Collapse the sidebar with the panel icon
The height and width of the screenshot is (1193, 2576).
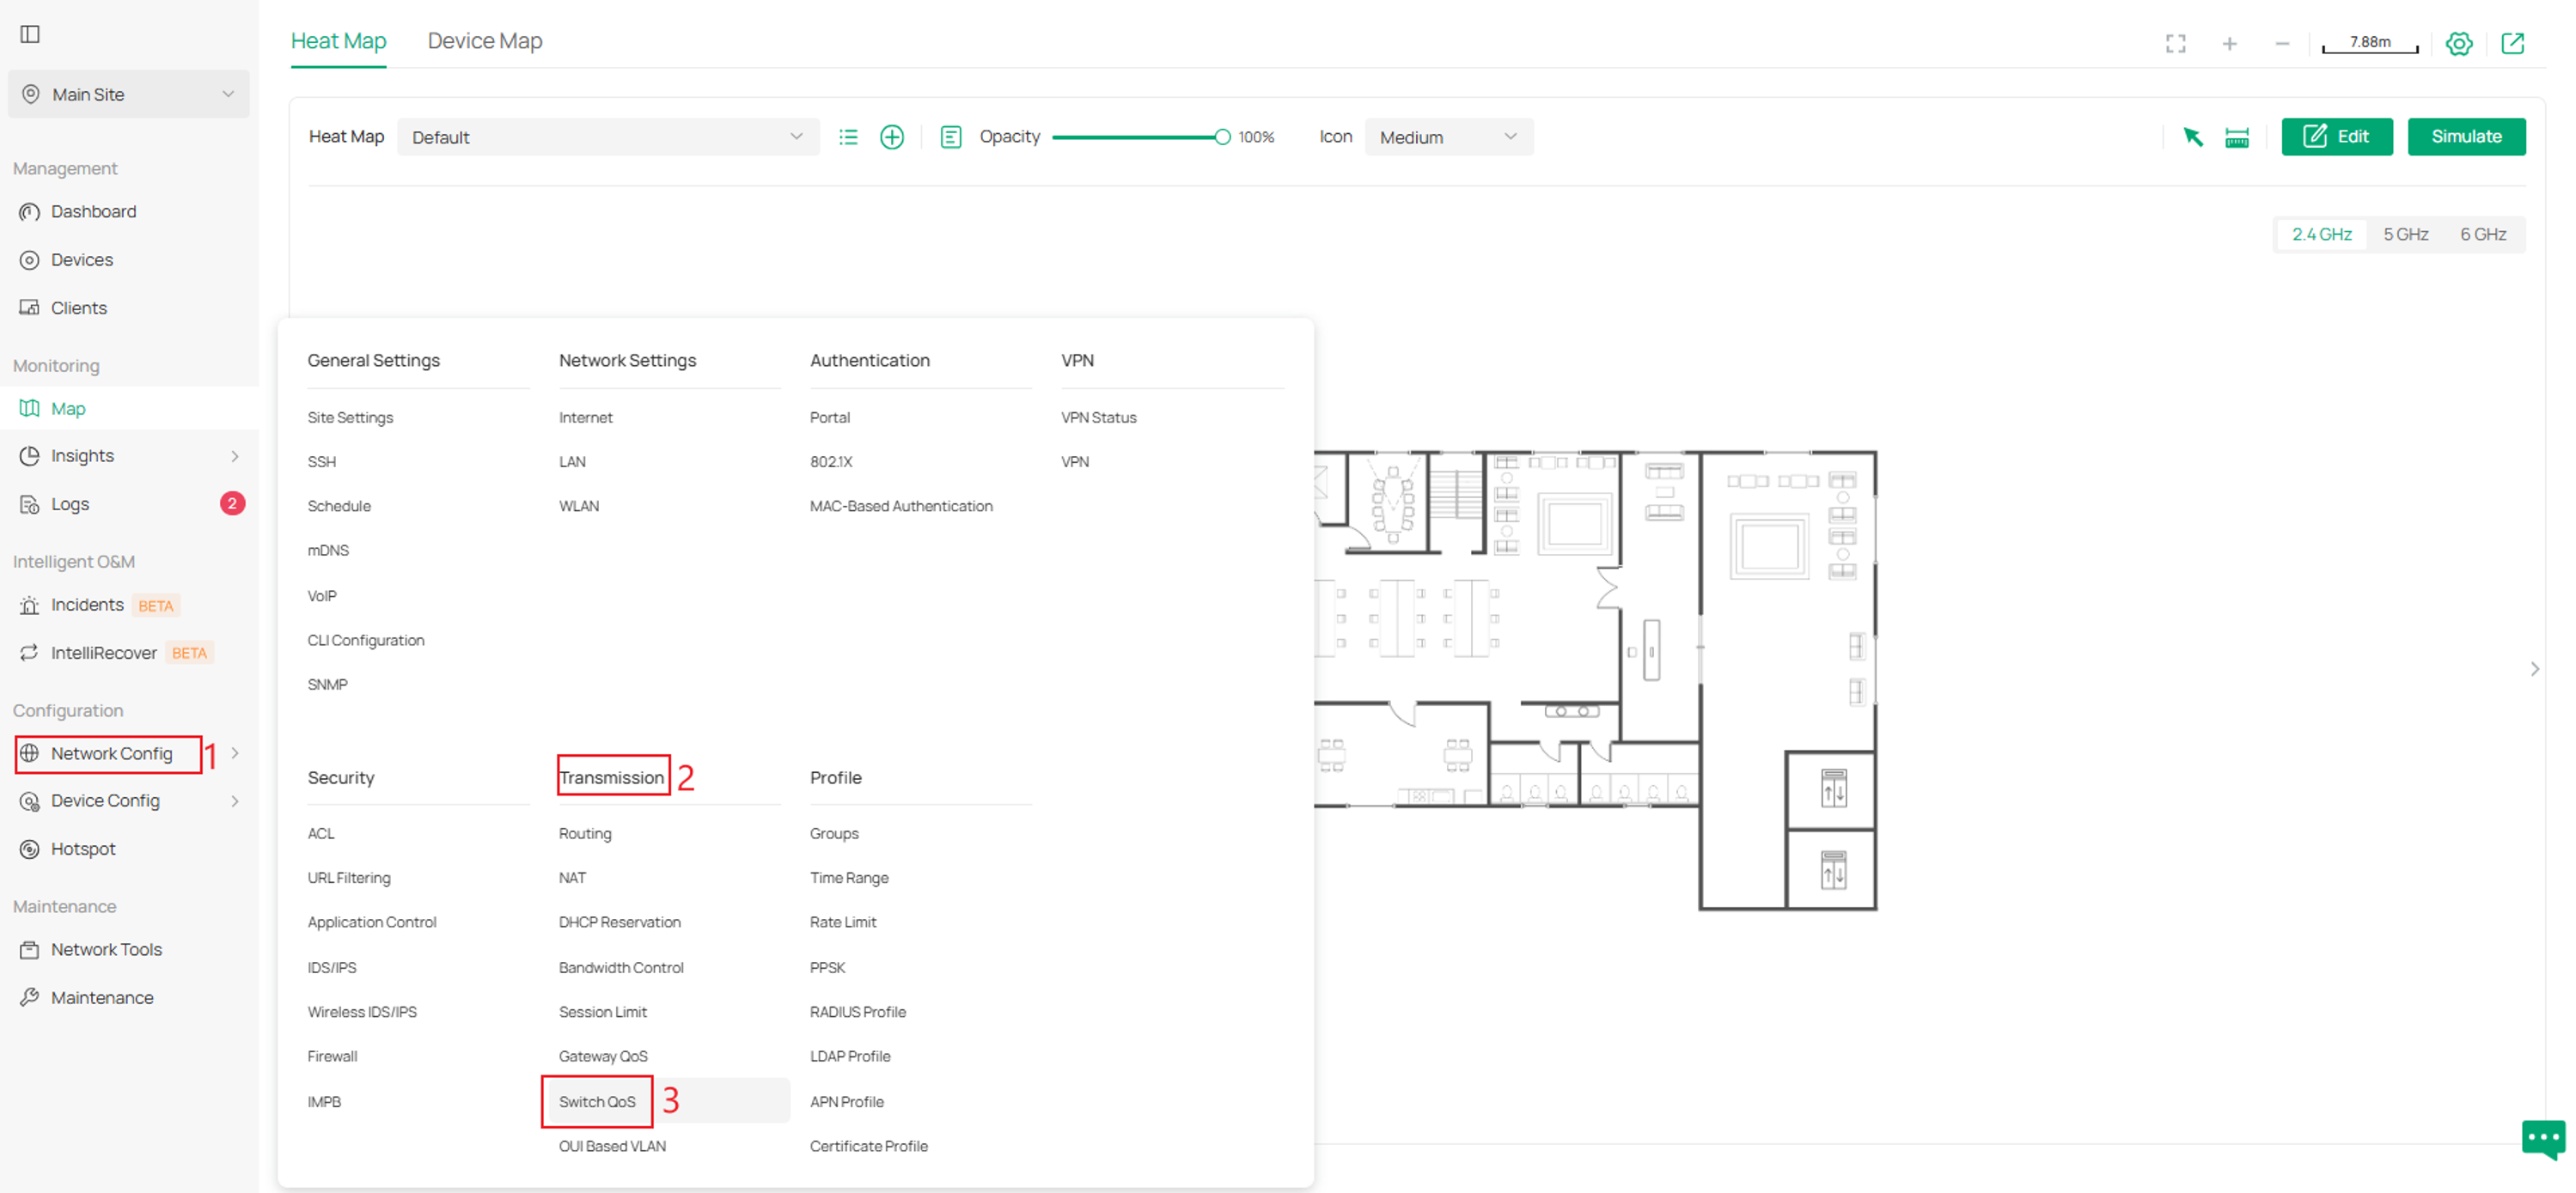coord(30,34)
